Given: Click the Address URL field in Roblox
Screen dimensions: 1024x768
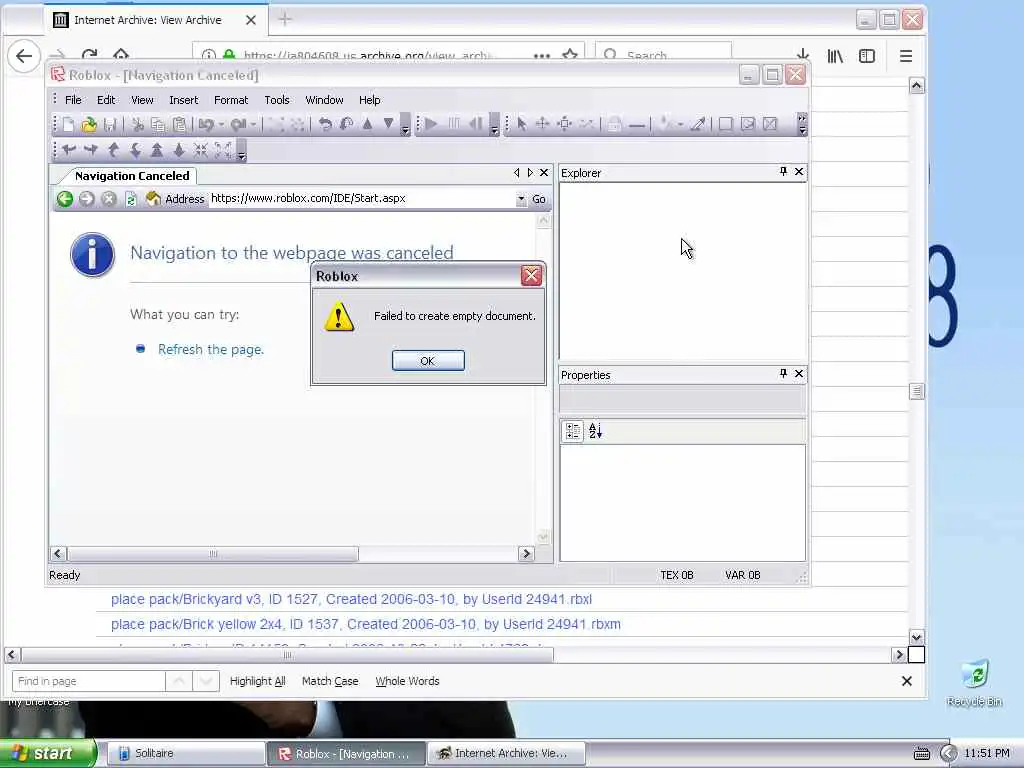Looking at the screenshot, I should coord(362,199).
